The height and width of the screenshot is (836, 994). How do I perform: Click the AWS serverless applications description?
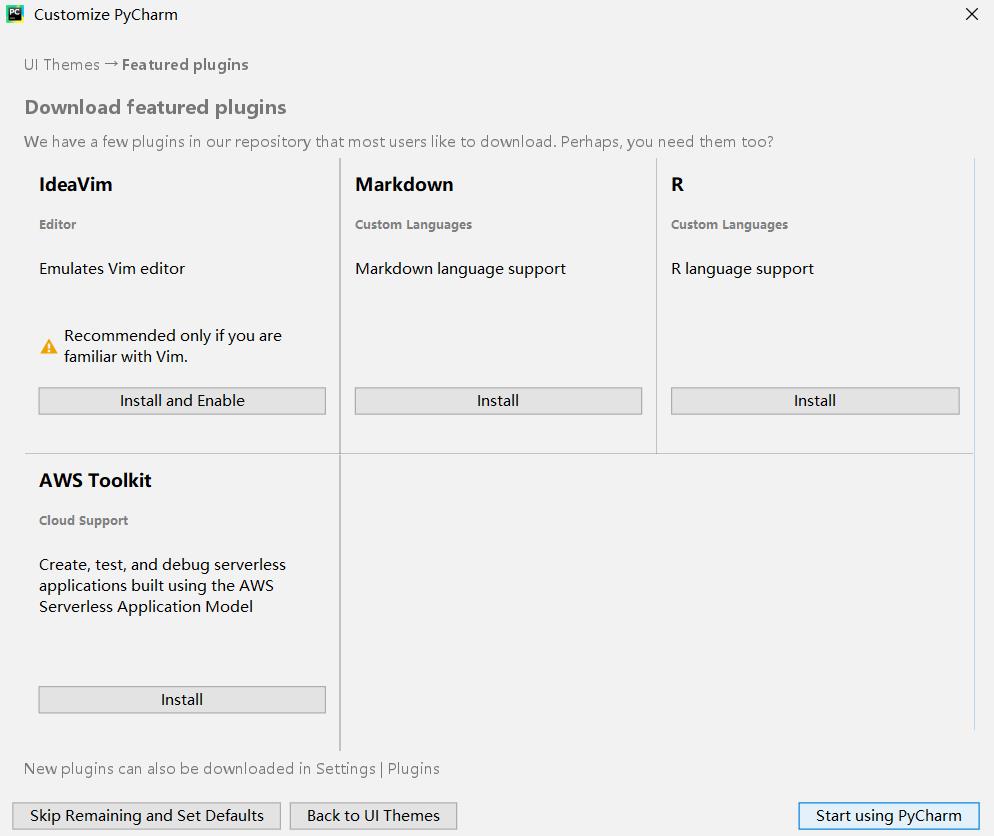[x=162, y=586]
